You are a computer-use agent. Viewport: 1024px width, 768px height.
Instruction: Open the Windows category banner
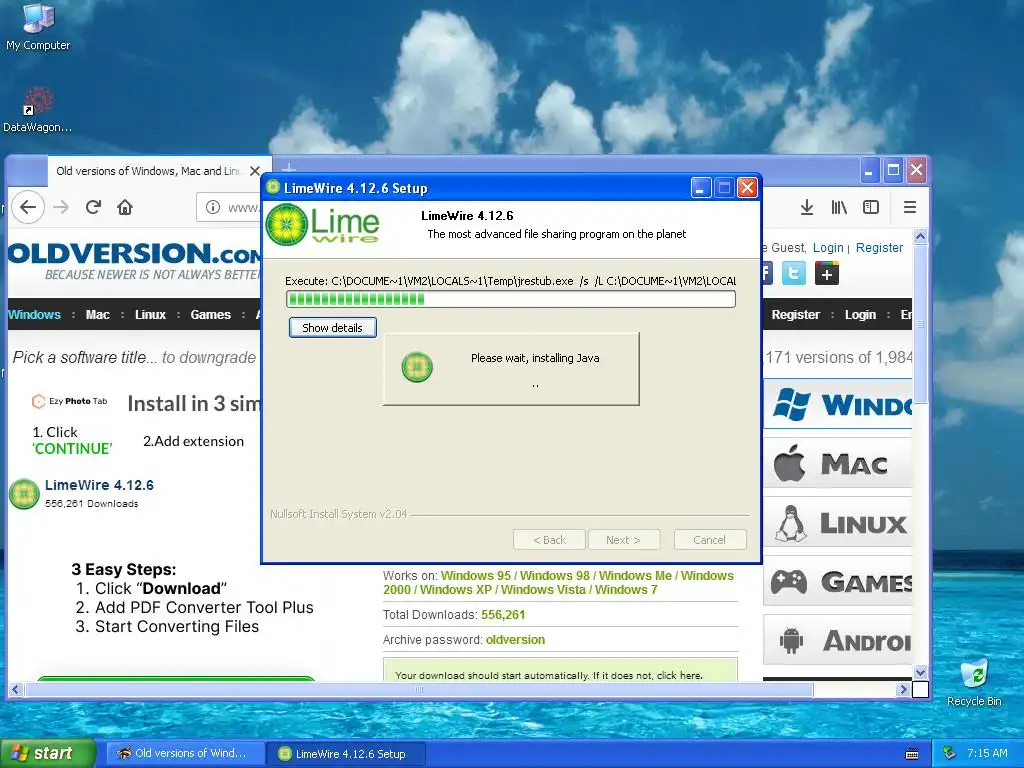coord(838,404)
